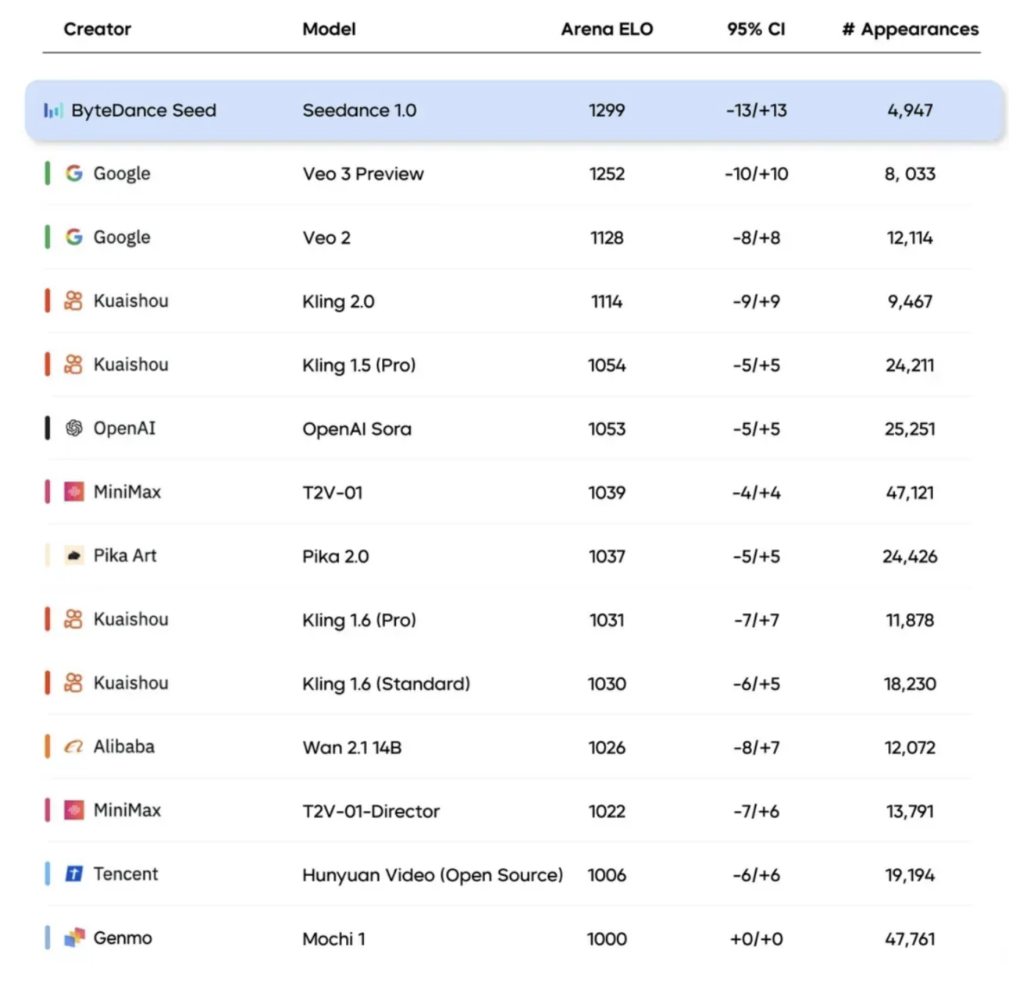The height and width of the screenshot is (996, 1024).
Task: Click the Arena ELO value 1299
Action: click(x=607, y=110)
